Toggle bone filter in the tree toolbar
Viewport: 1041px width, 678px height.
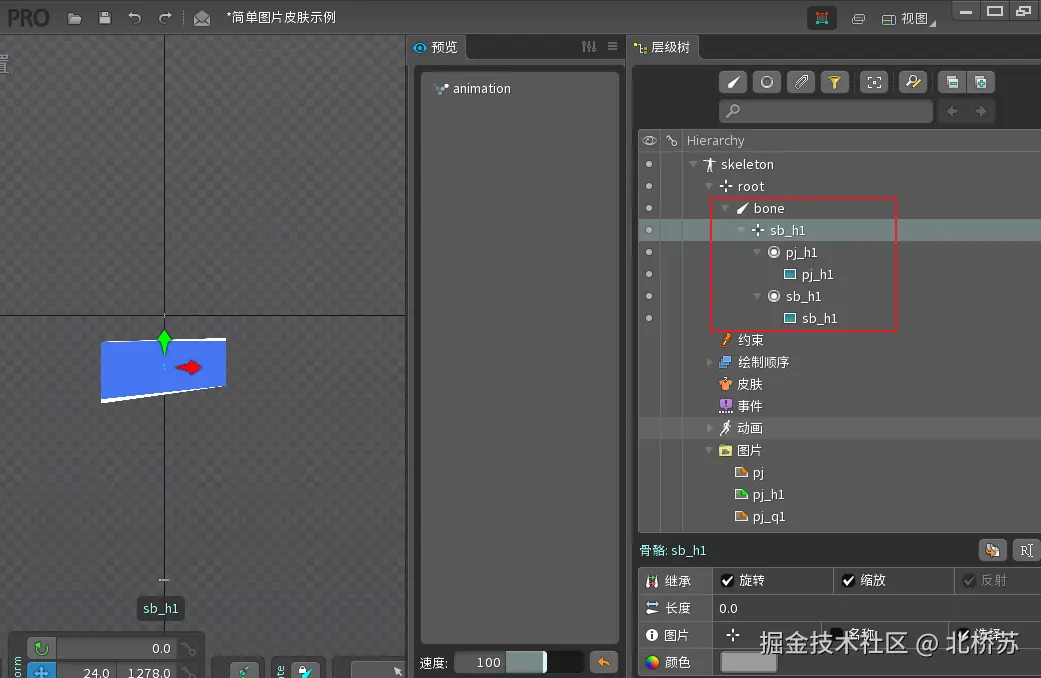734,82
